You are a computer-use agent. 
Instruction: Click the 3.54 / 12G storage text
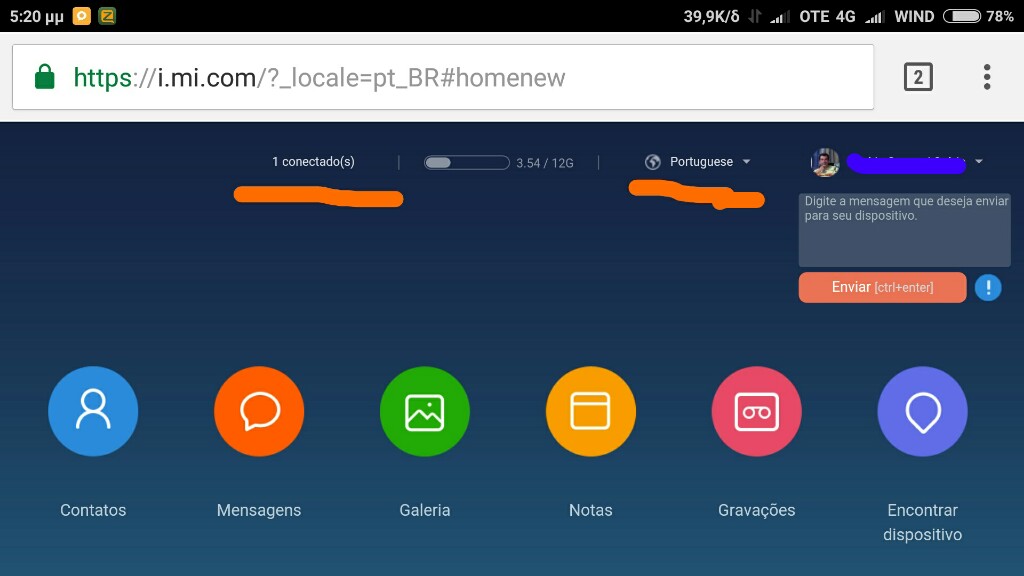(x=545, y=163)
